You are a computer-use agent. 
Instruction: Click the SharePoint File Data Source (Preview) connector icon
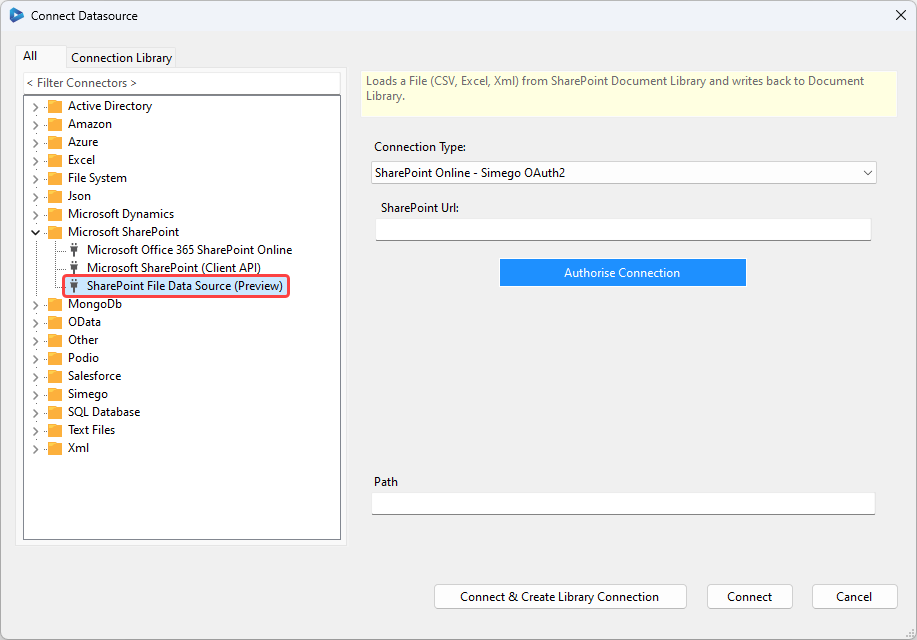click(72, 285)
